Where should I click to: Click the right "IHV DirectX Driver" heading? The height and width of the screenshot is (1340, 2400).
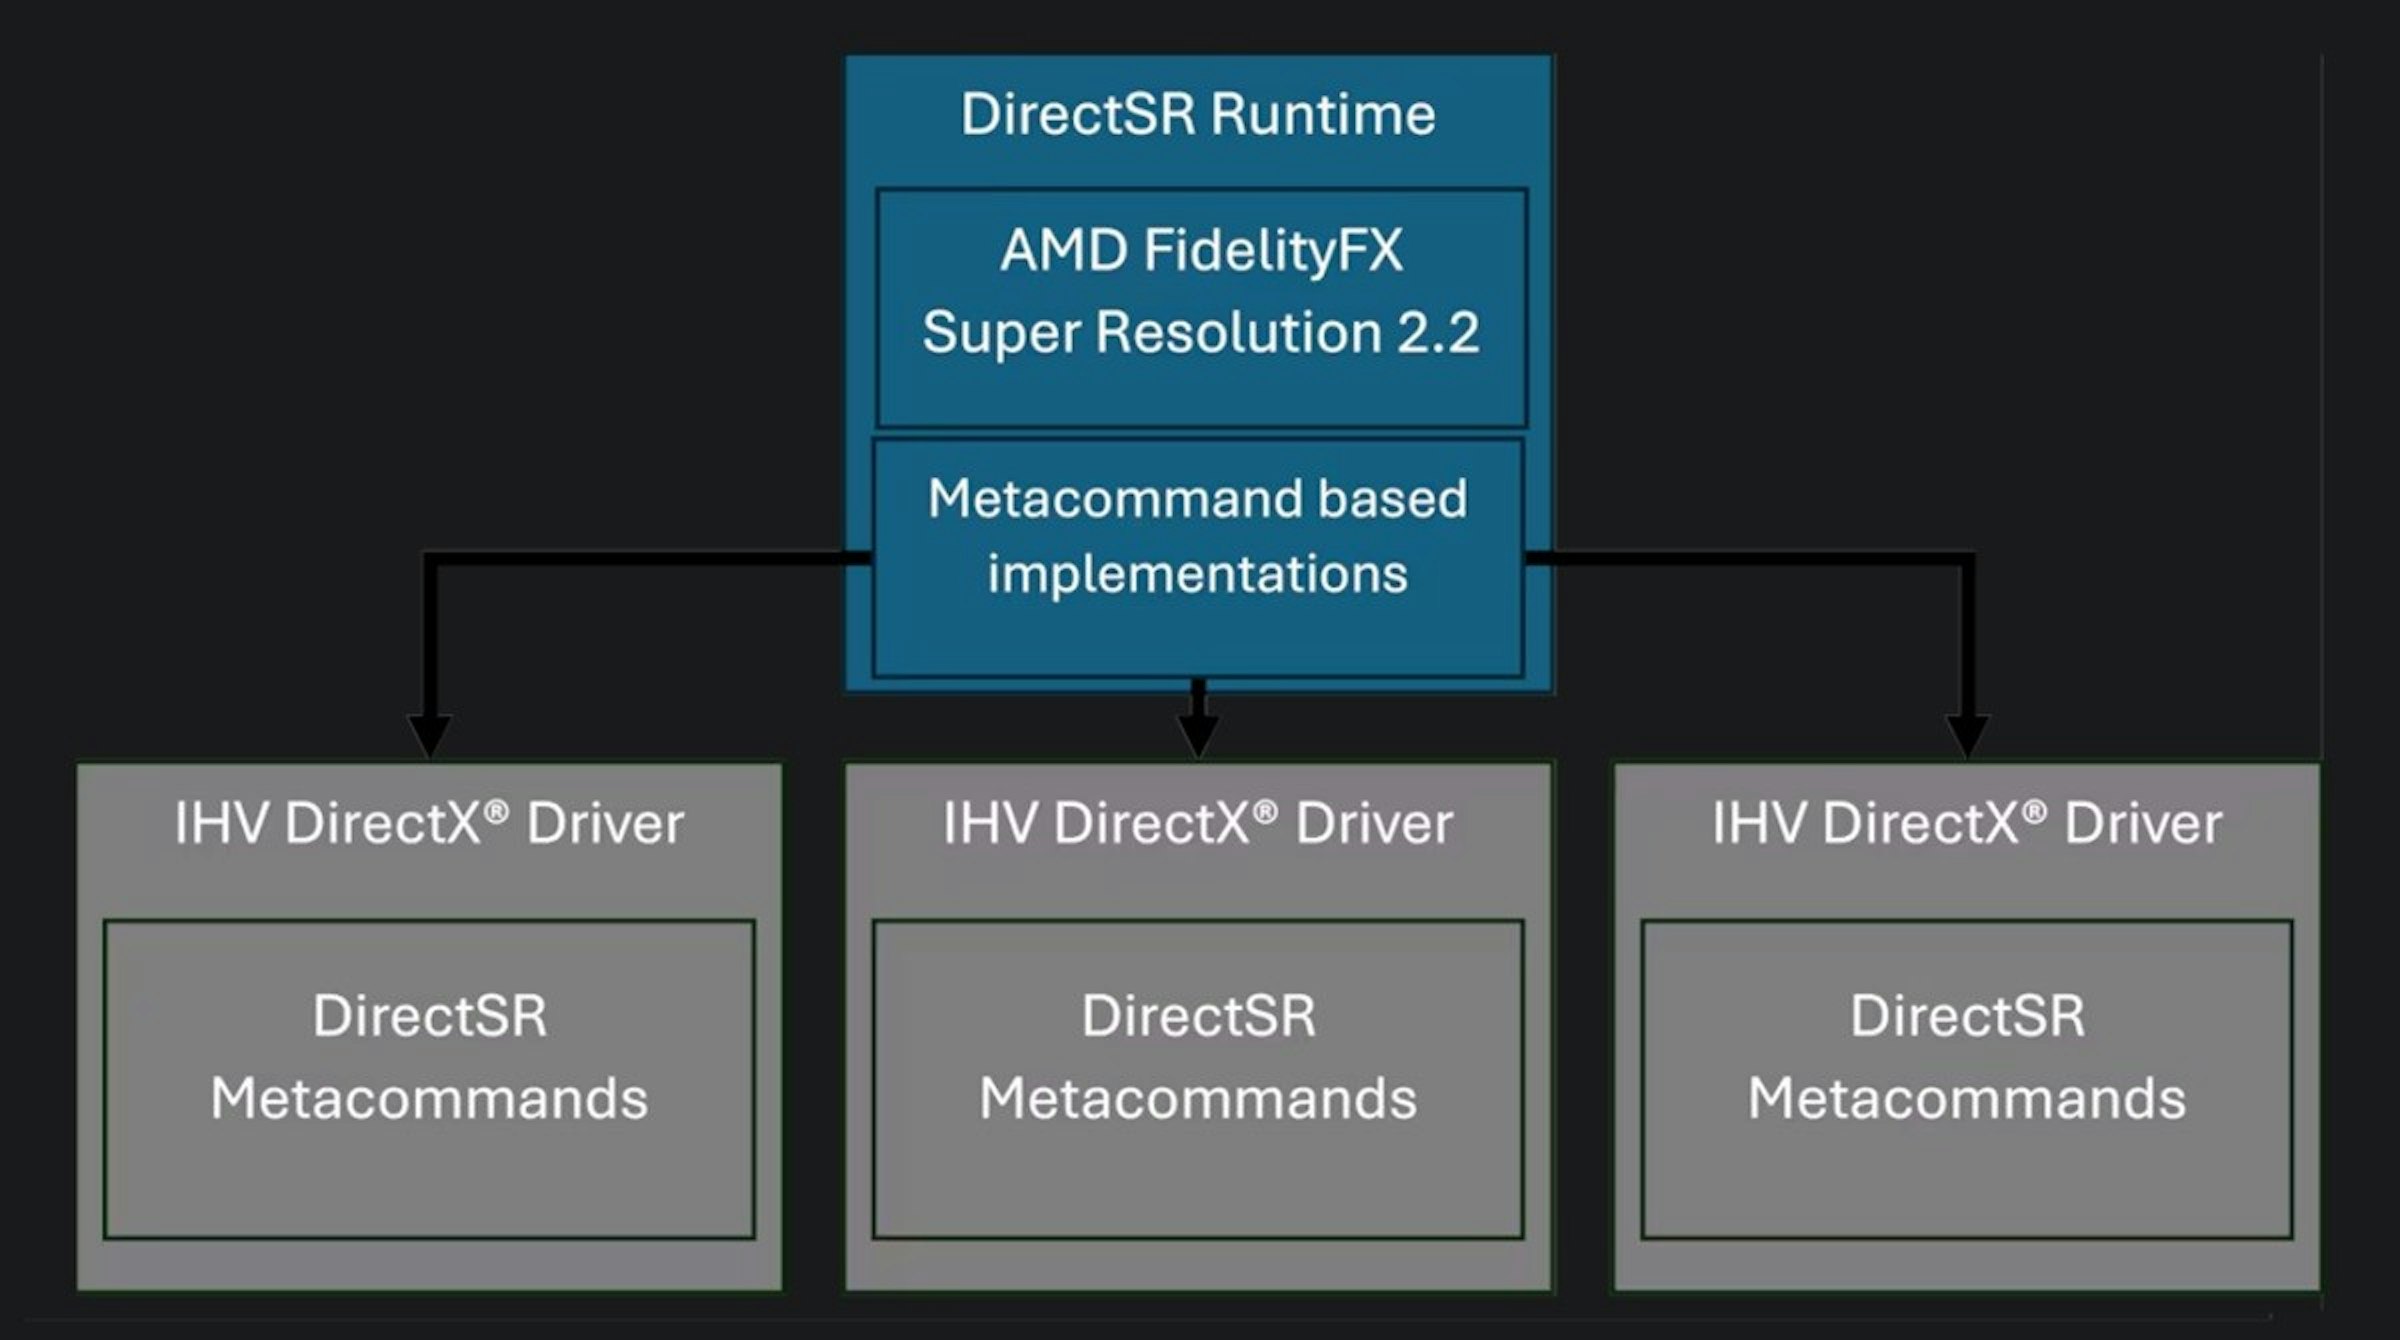(x=1967, y=824)
